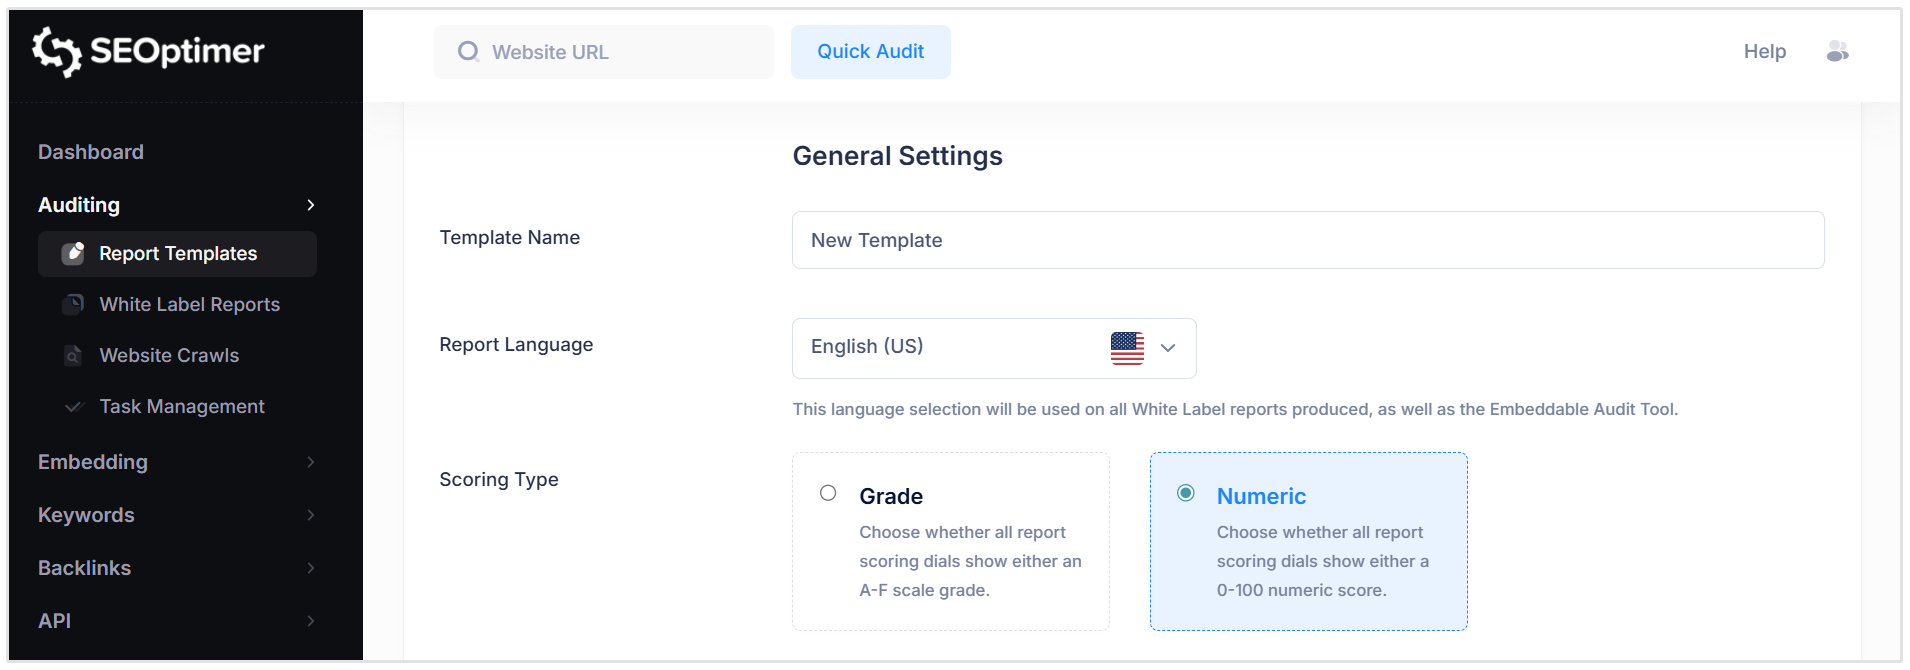1910x670 pixels.
Task: Open the user account icon
Action: [1837, 51]
